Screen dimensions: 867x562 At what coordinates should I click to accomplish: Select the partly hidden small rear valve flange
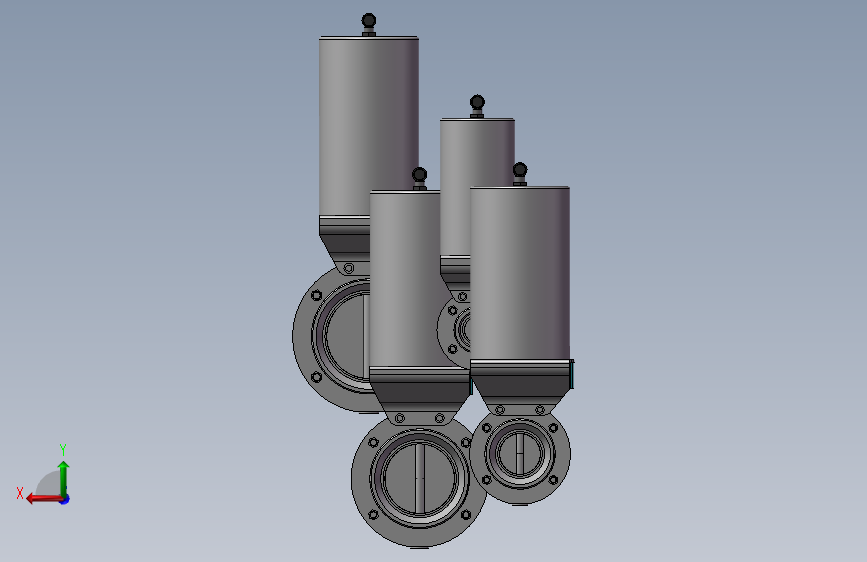pyautogui.click(x=452, y=332)
